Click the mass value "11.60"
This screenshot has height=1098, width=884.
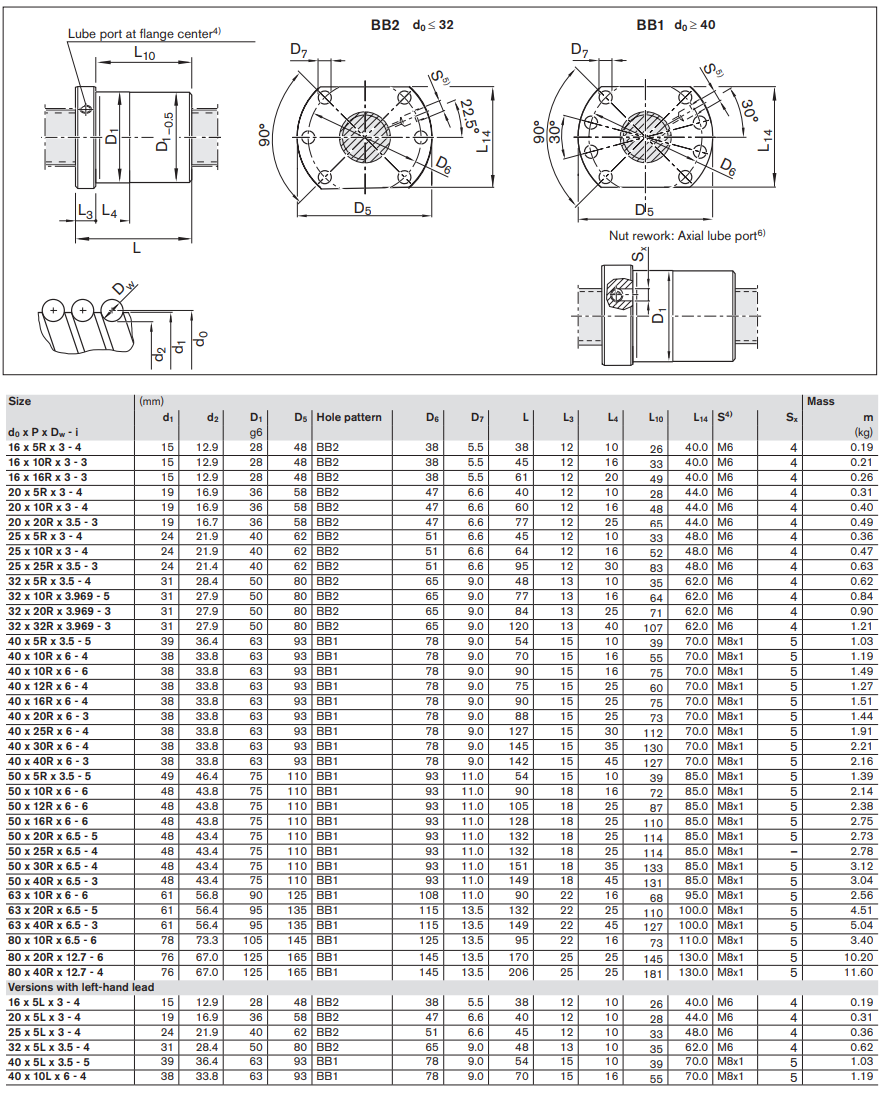click(x=859, y=972)
